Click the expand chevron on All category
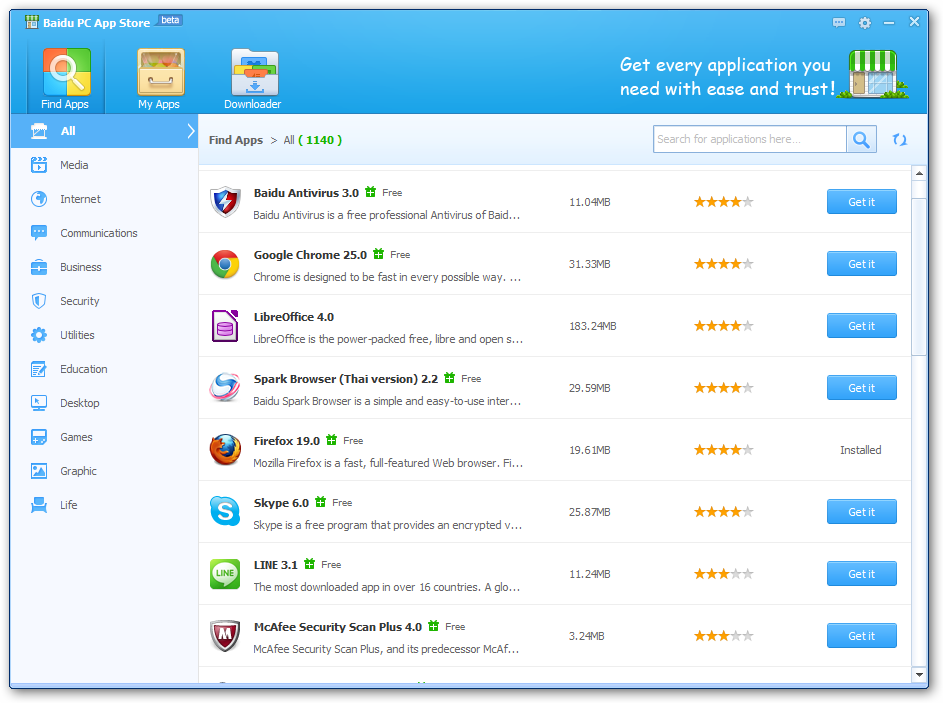Image resolution: width=943 pixels, height=703 pixels. pyautogui.click(x=191, y=130)
